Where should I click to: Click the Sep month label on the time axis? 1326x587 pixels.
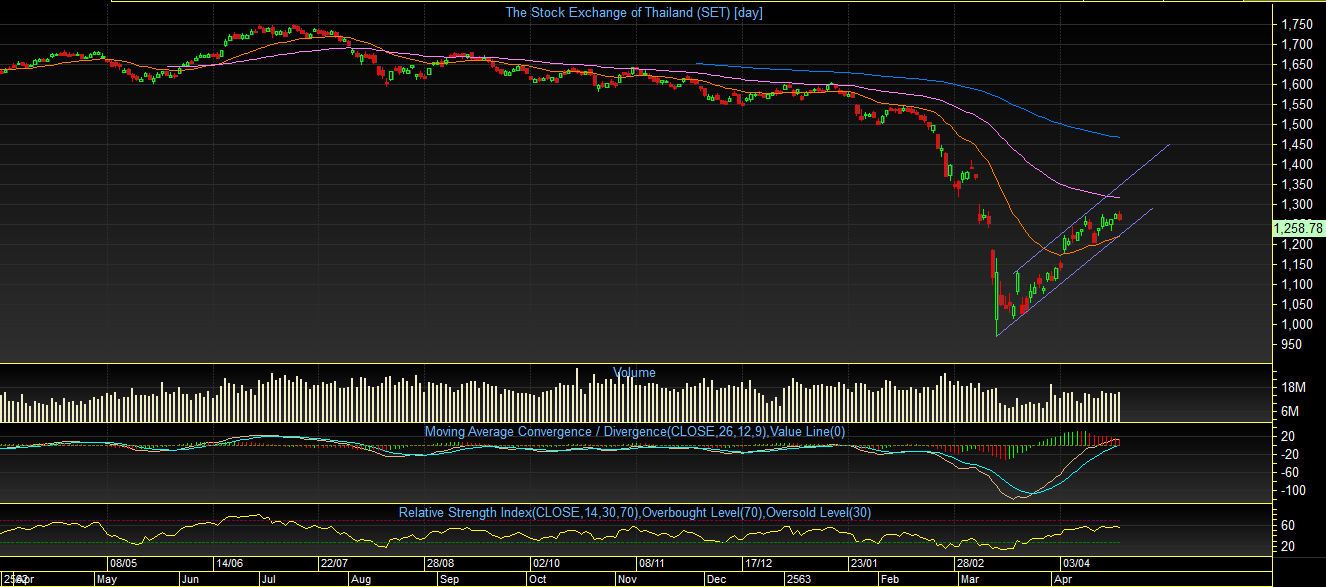click(x=450, y=579)
